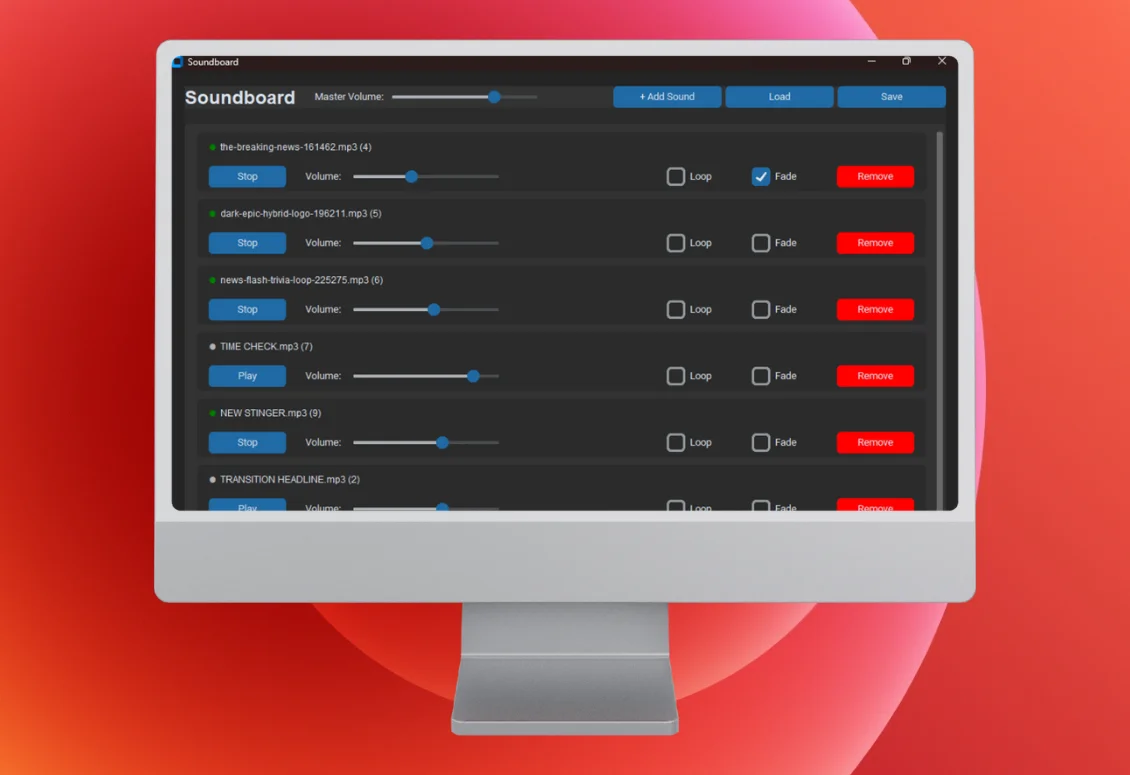Check the Fade box for news-flash-trivia-loop-225275.mp3
The width and height of the screenshot is (1130, 775).
(x=760, y=309)
